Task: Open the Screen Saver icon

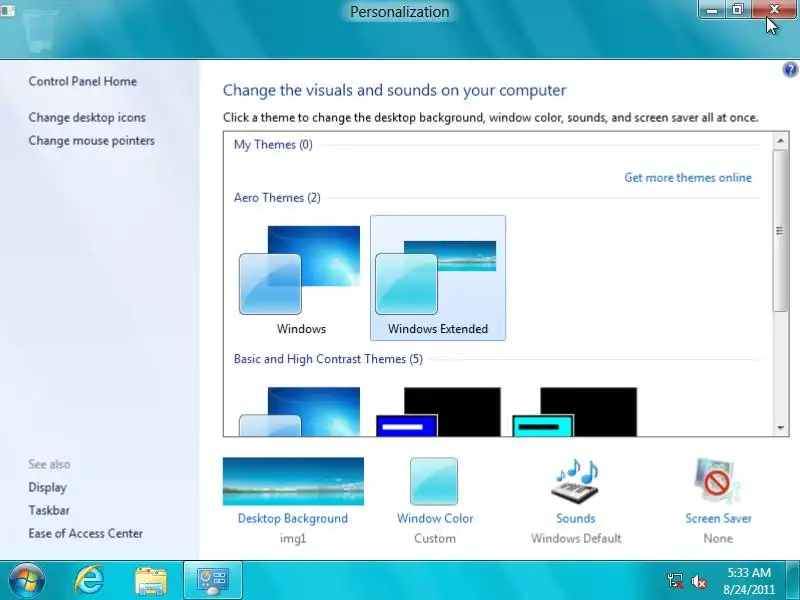Action: pos(718,481)
